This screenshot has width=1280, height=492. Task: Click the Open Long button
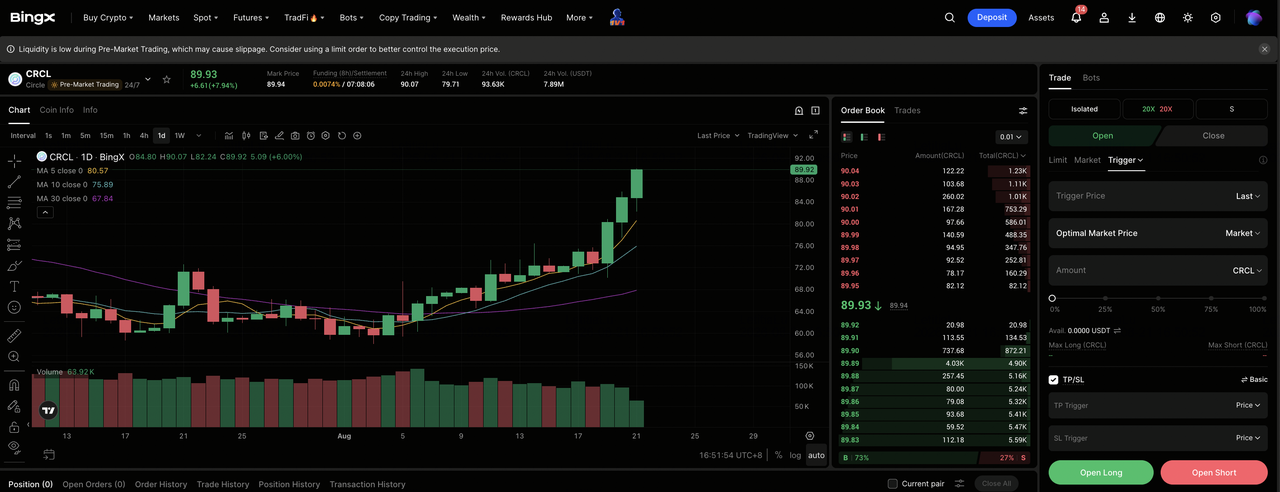click(x=1101, y=472)
